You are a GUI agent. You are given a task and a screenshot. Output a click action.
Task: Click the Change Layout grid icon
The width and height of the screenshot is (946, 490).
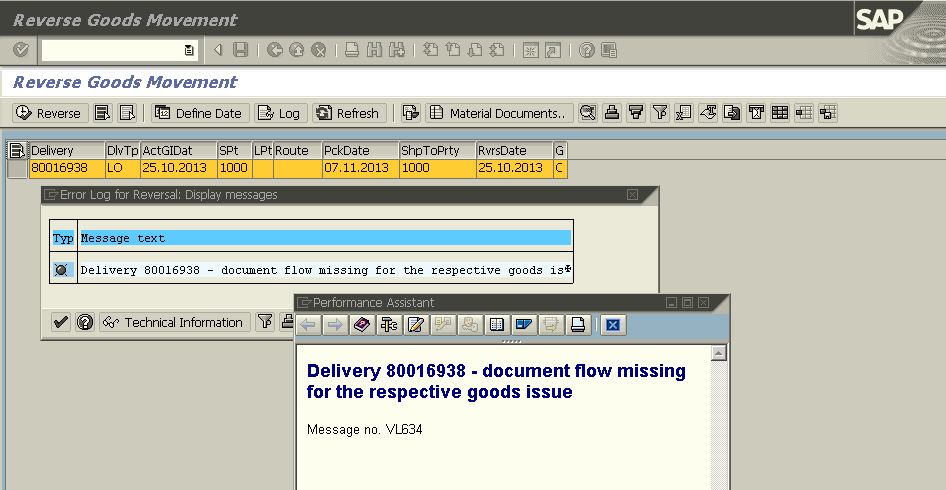[x=779, y=113]
